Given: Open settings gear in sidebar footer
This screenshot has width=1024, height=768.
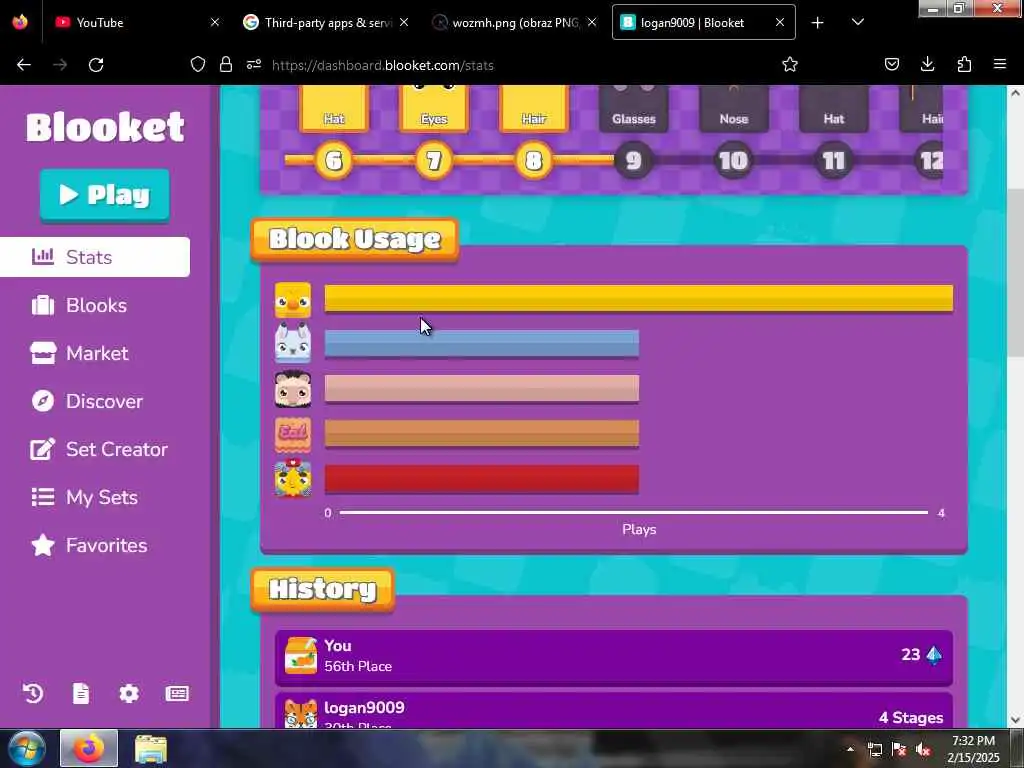Looking at the screenshot, I should [129, 693].
